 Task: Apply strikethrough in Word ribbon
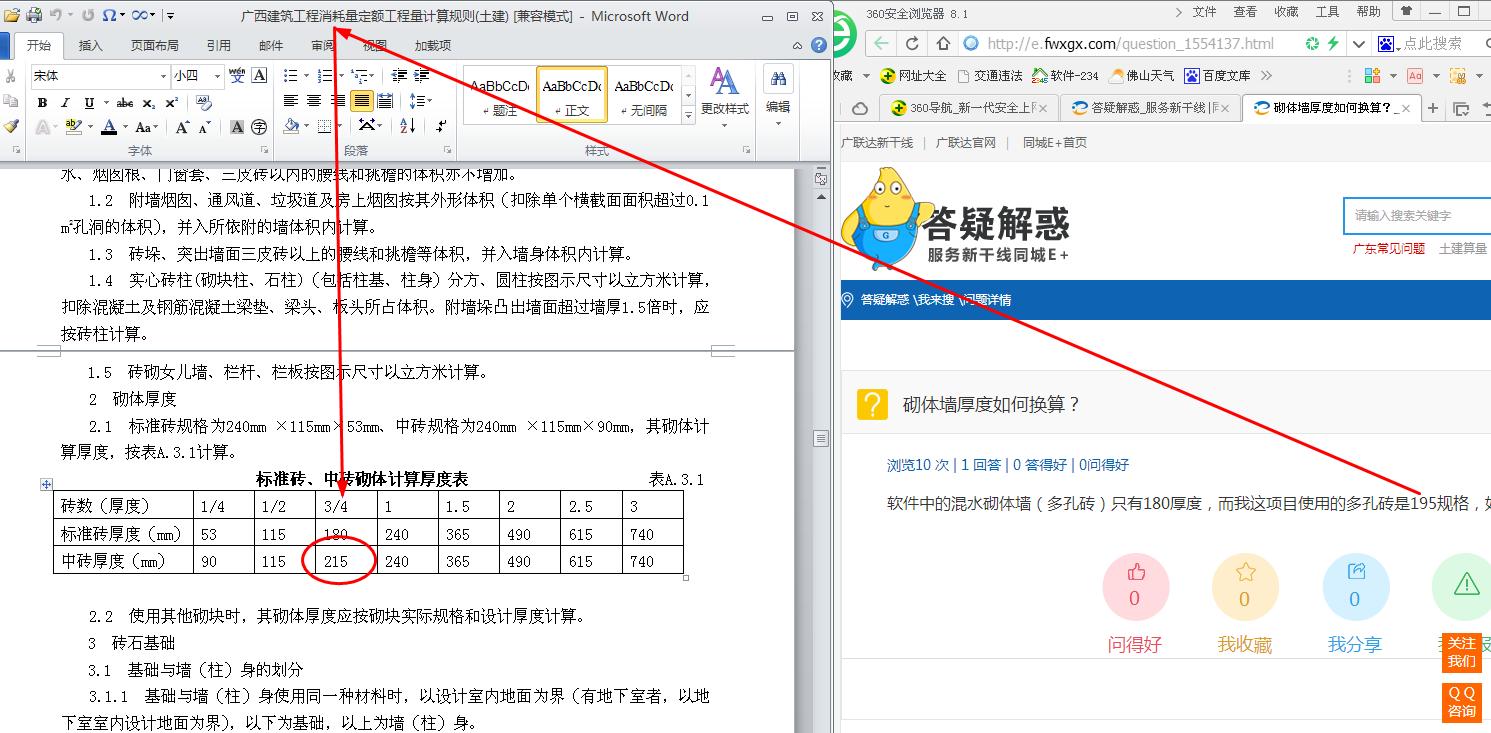pyautogui.click(x=125, y=103)
